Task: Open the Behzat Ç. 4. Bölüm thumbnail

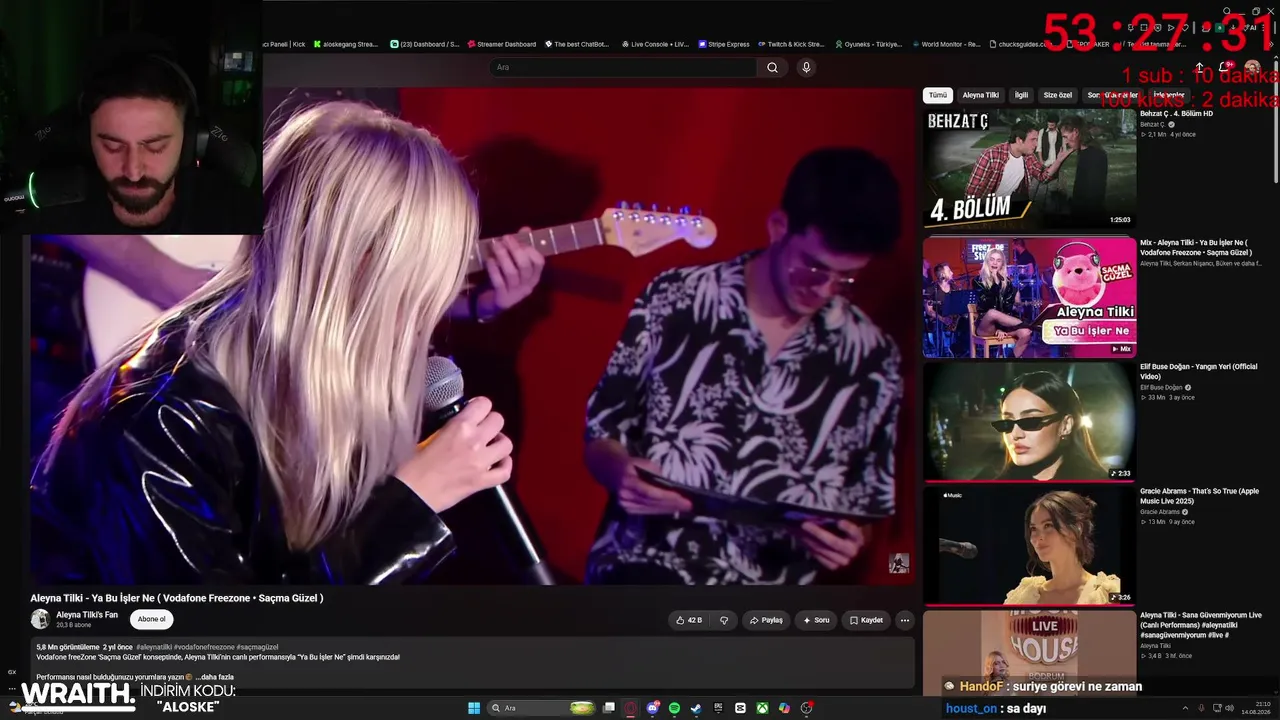Action: [x=1029, y=168]
